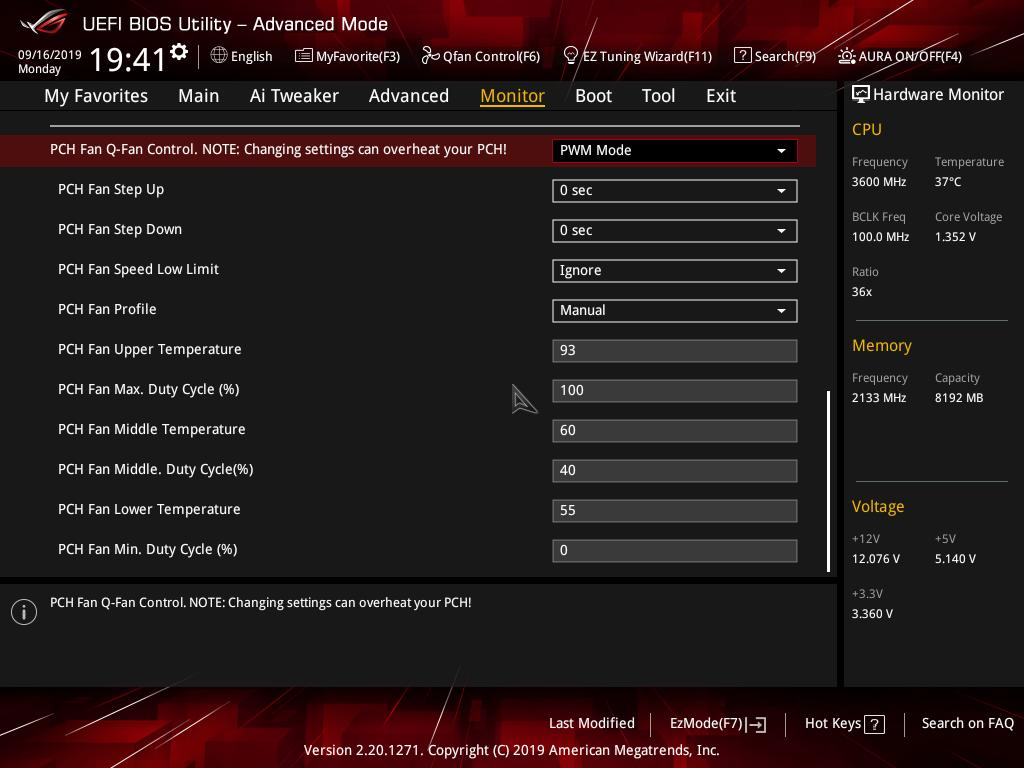
Task: Select PCH Fan Lower Temperature label
Action: (x=149, y=509)
